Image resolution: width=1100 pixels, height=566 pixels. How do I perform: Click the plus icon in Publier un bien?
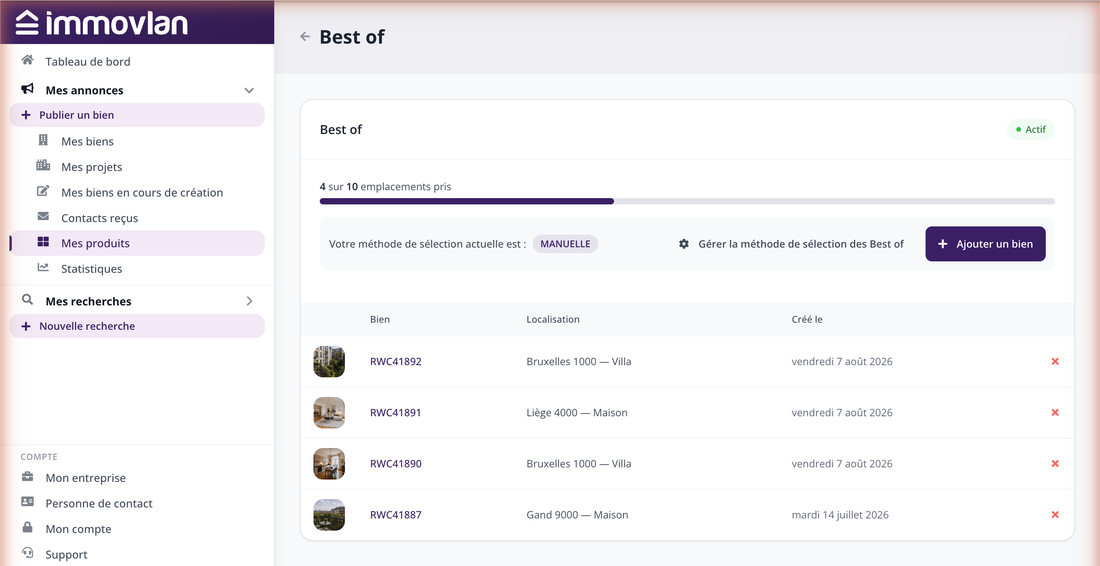pyautogui.click(x=26, y=115)
